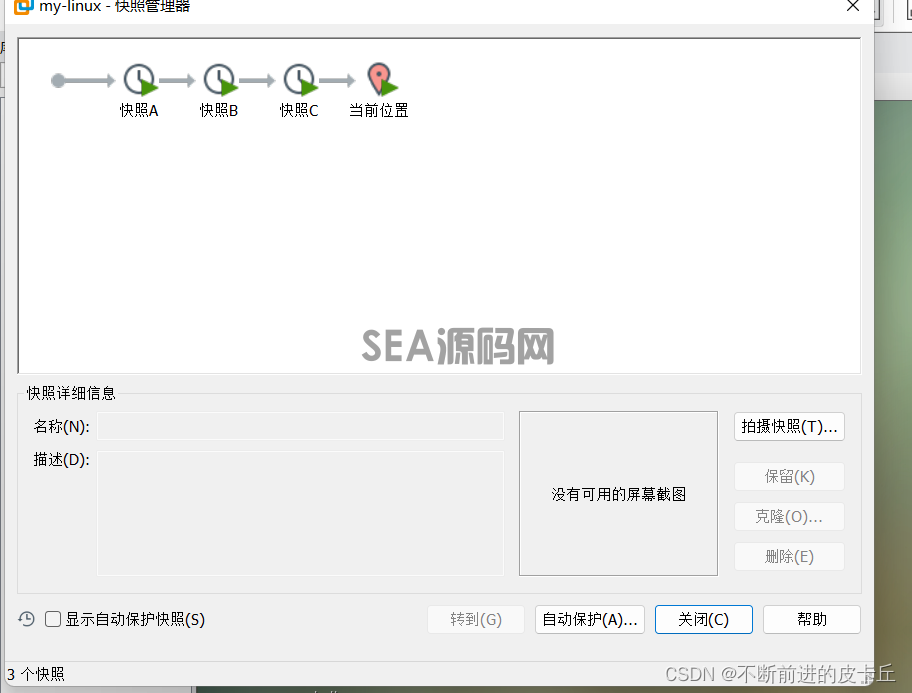
Task: Focus the 描述(D) text area
Action: pyautogui.click(x=300, y=513)
